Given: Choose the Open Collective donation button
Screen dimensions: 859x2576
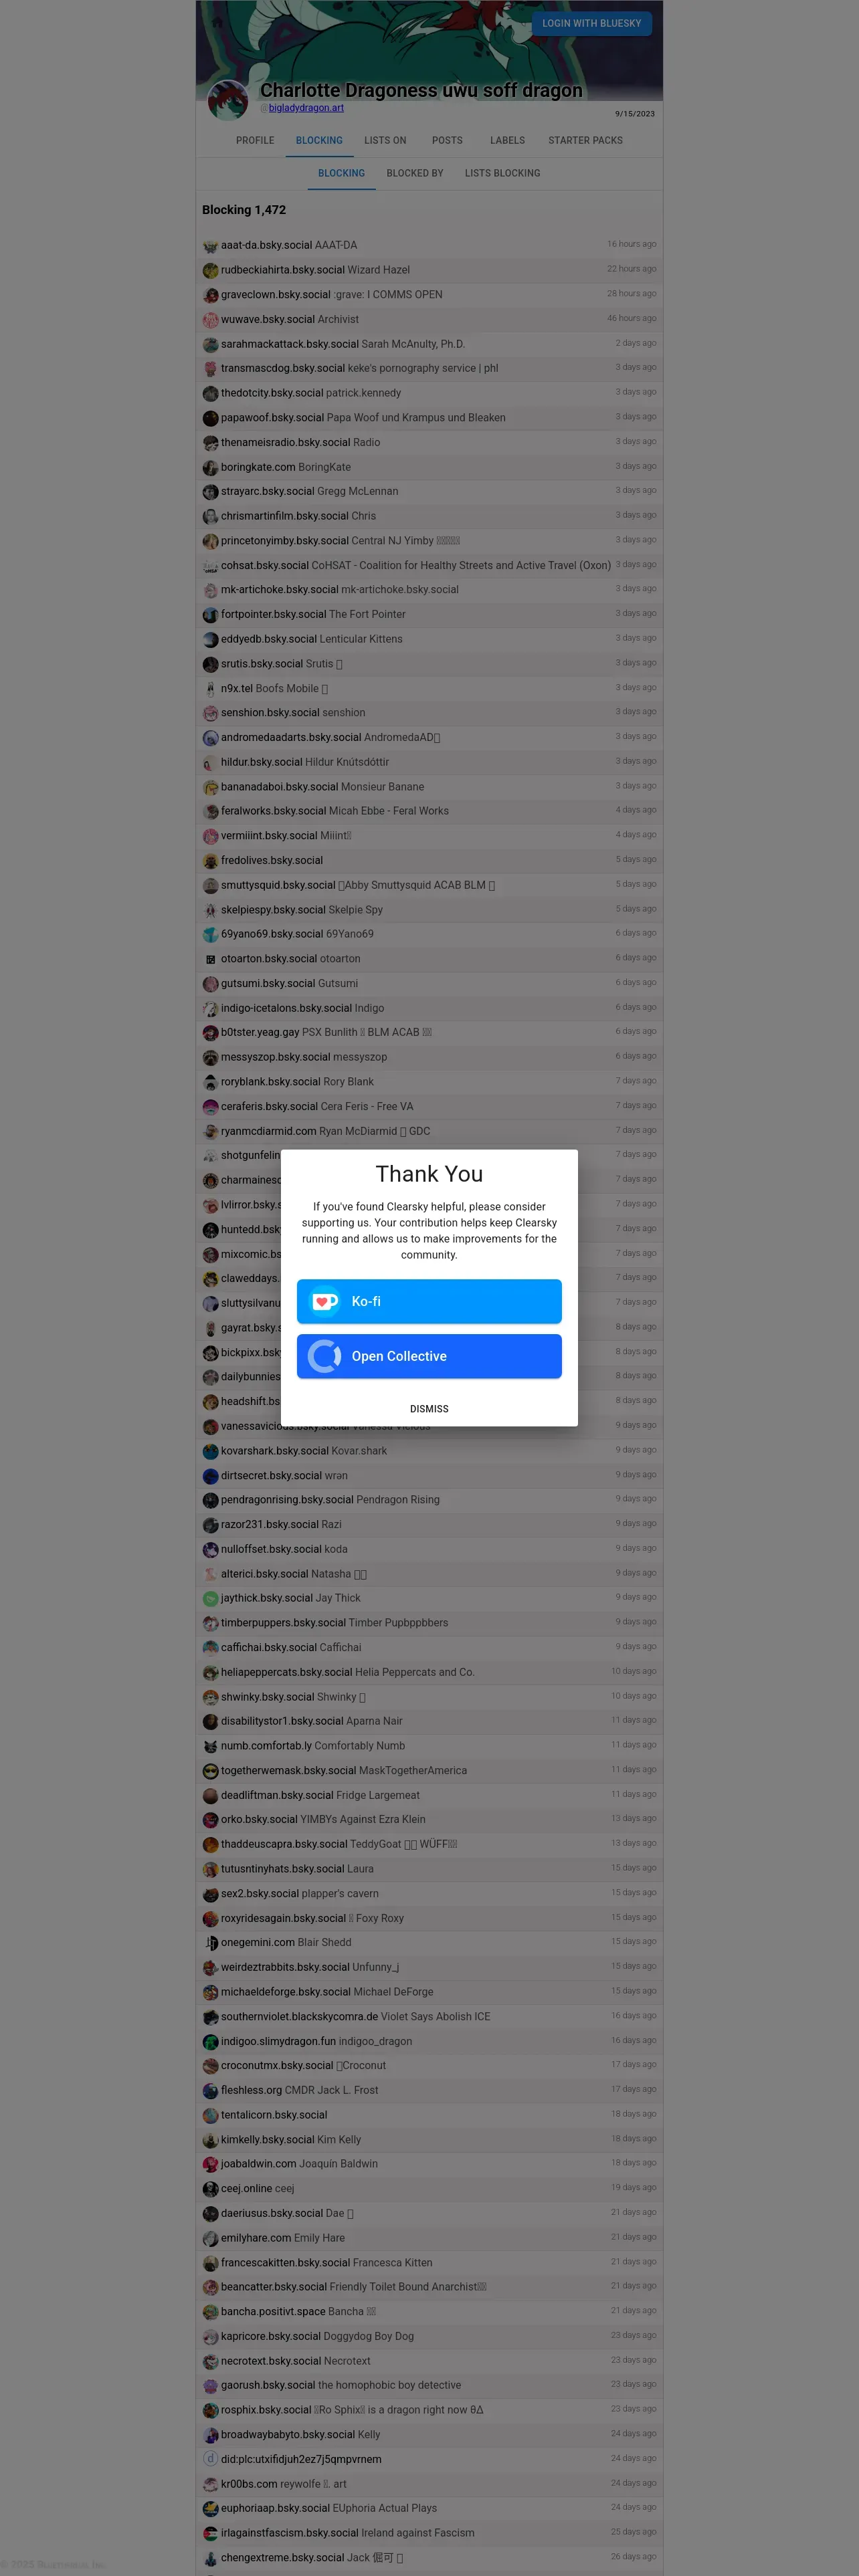Looking at the screenshot, I should click(x=429, y=1356).
